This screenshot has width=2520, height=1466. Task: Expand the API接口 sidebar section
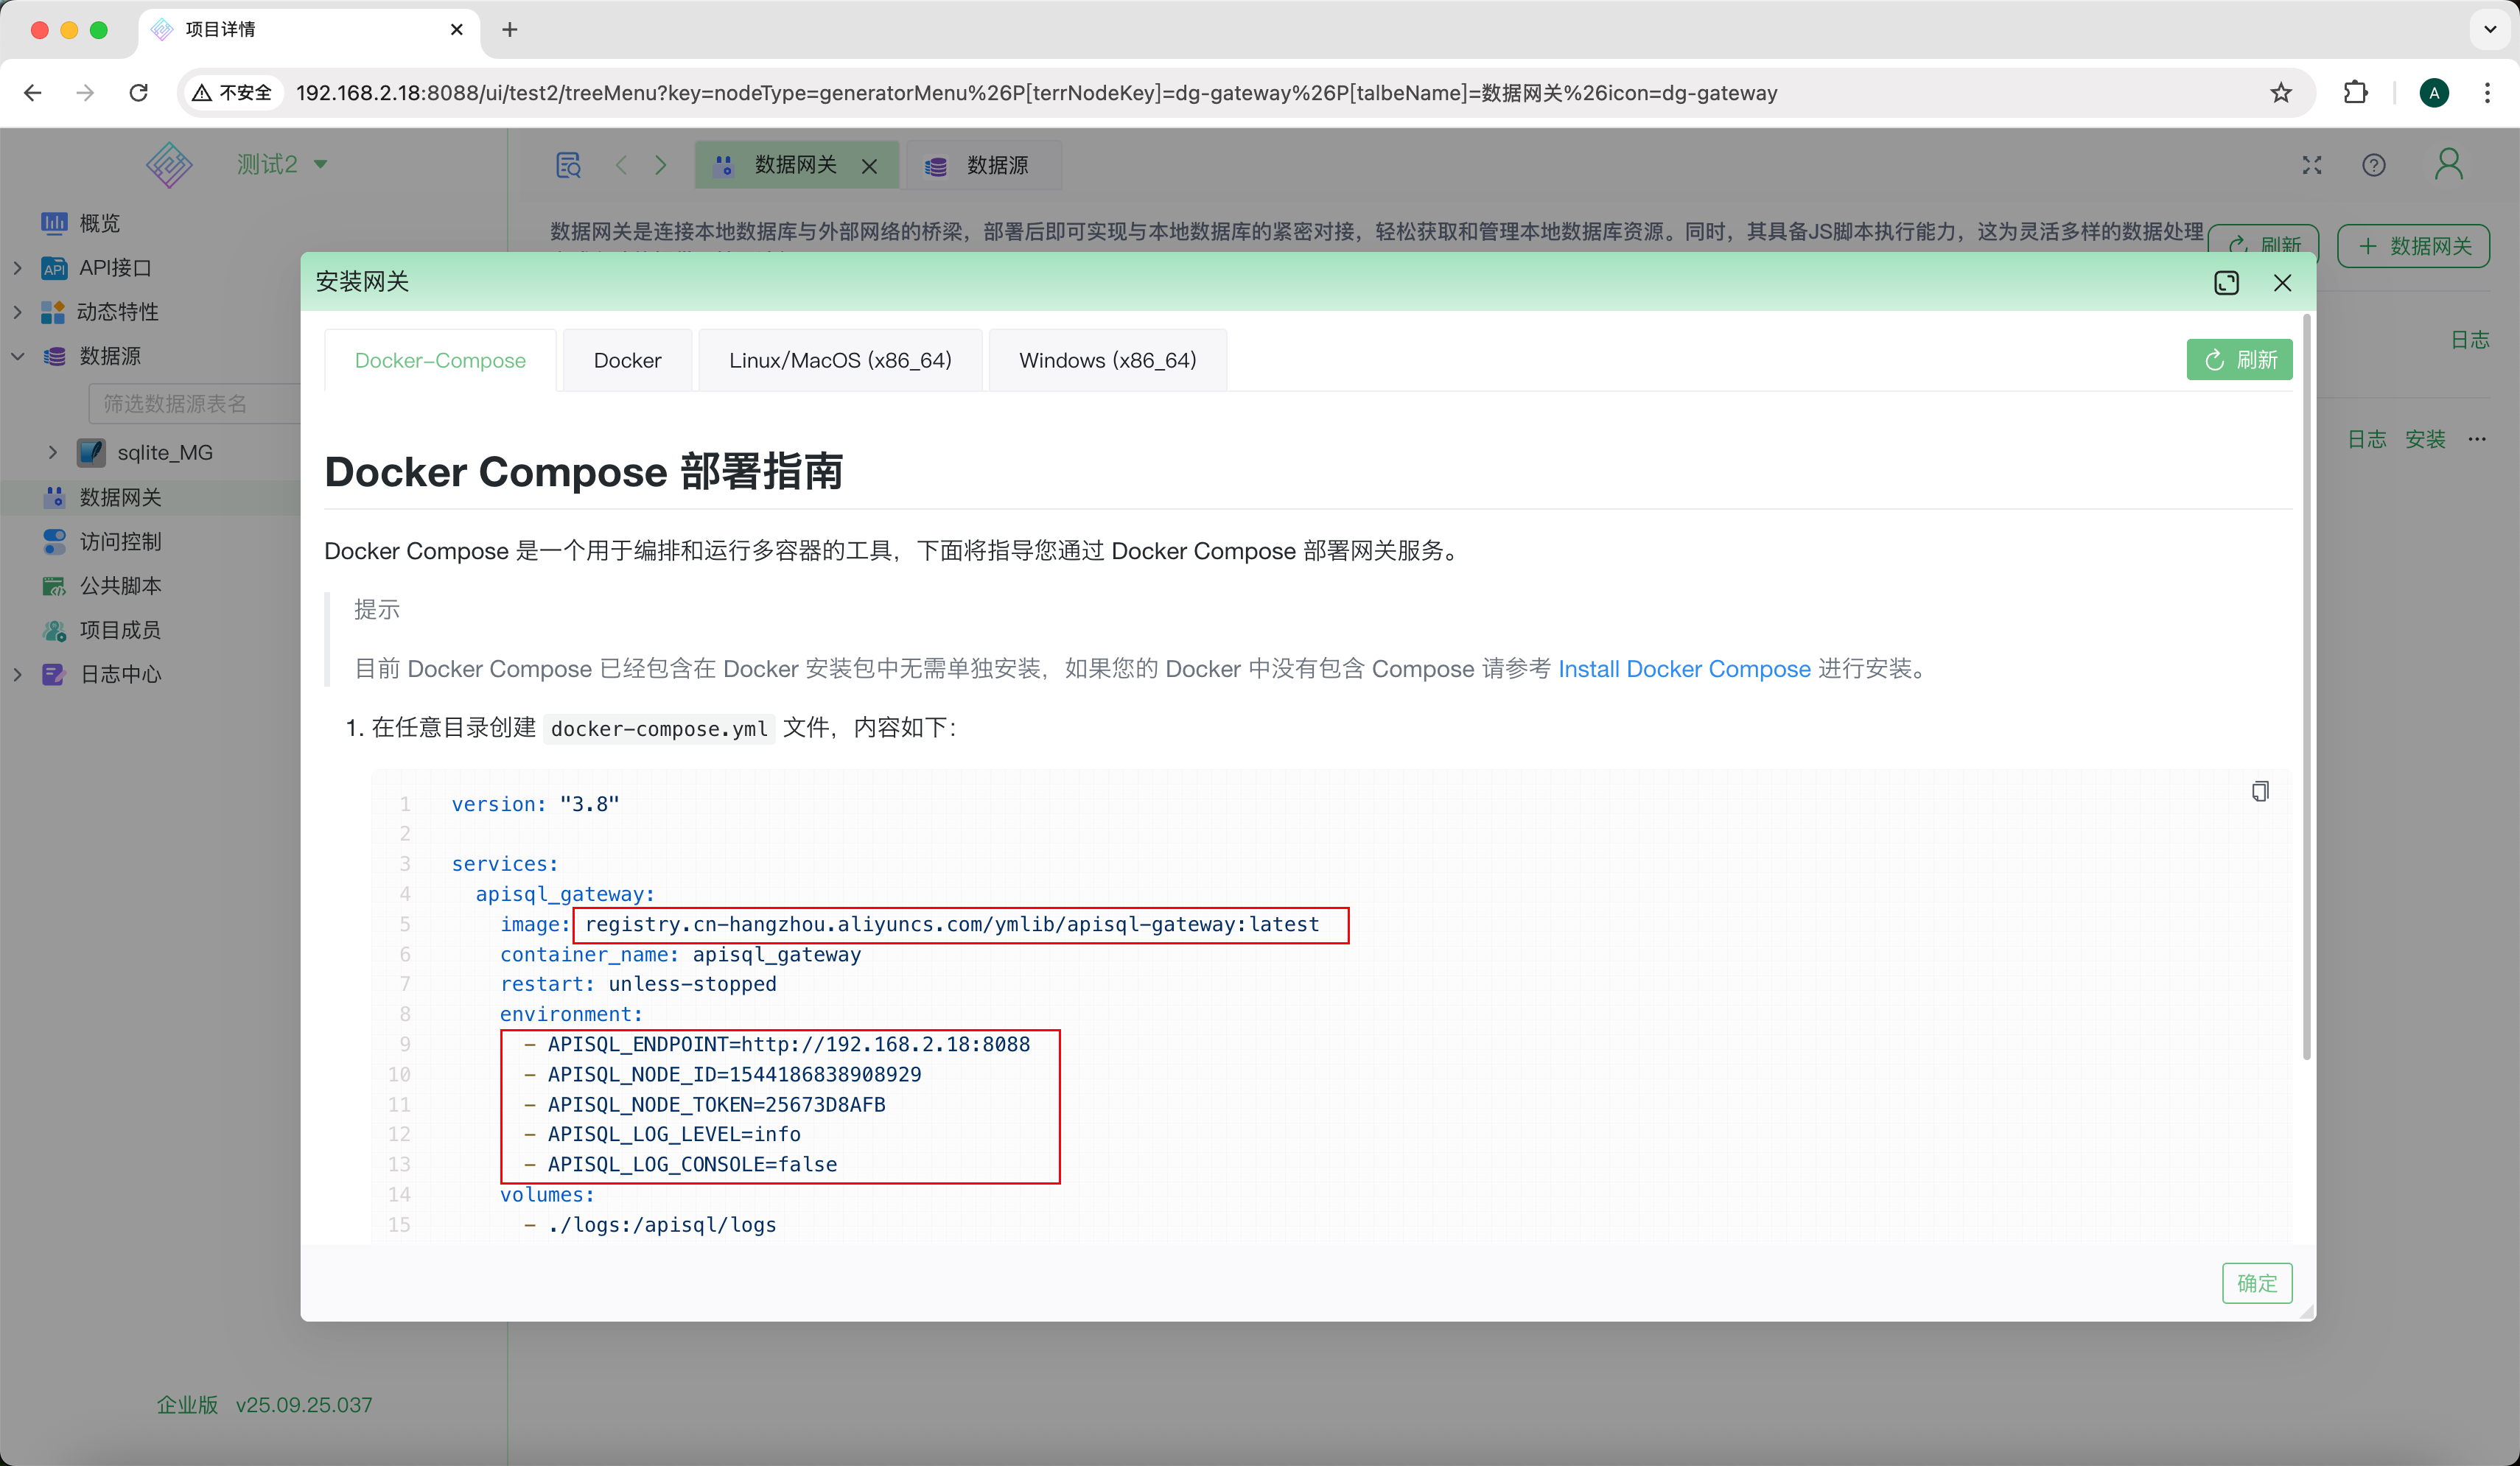tap(17, 267)
